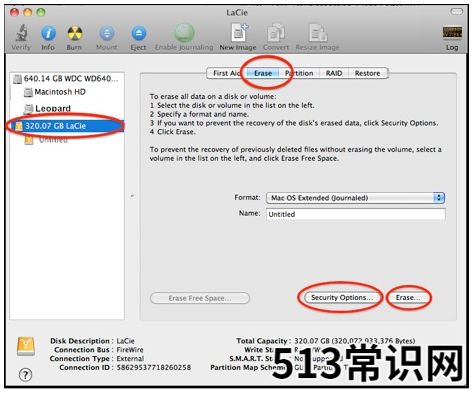Switch to the Erase tab
The width and height of the screenshot is (473, 394).
pyautogui.click(x=263, y=73)
